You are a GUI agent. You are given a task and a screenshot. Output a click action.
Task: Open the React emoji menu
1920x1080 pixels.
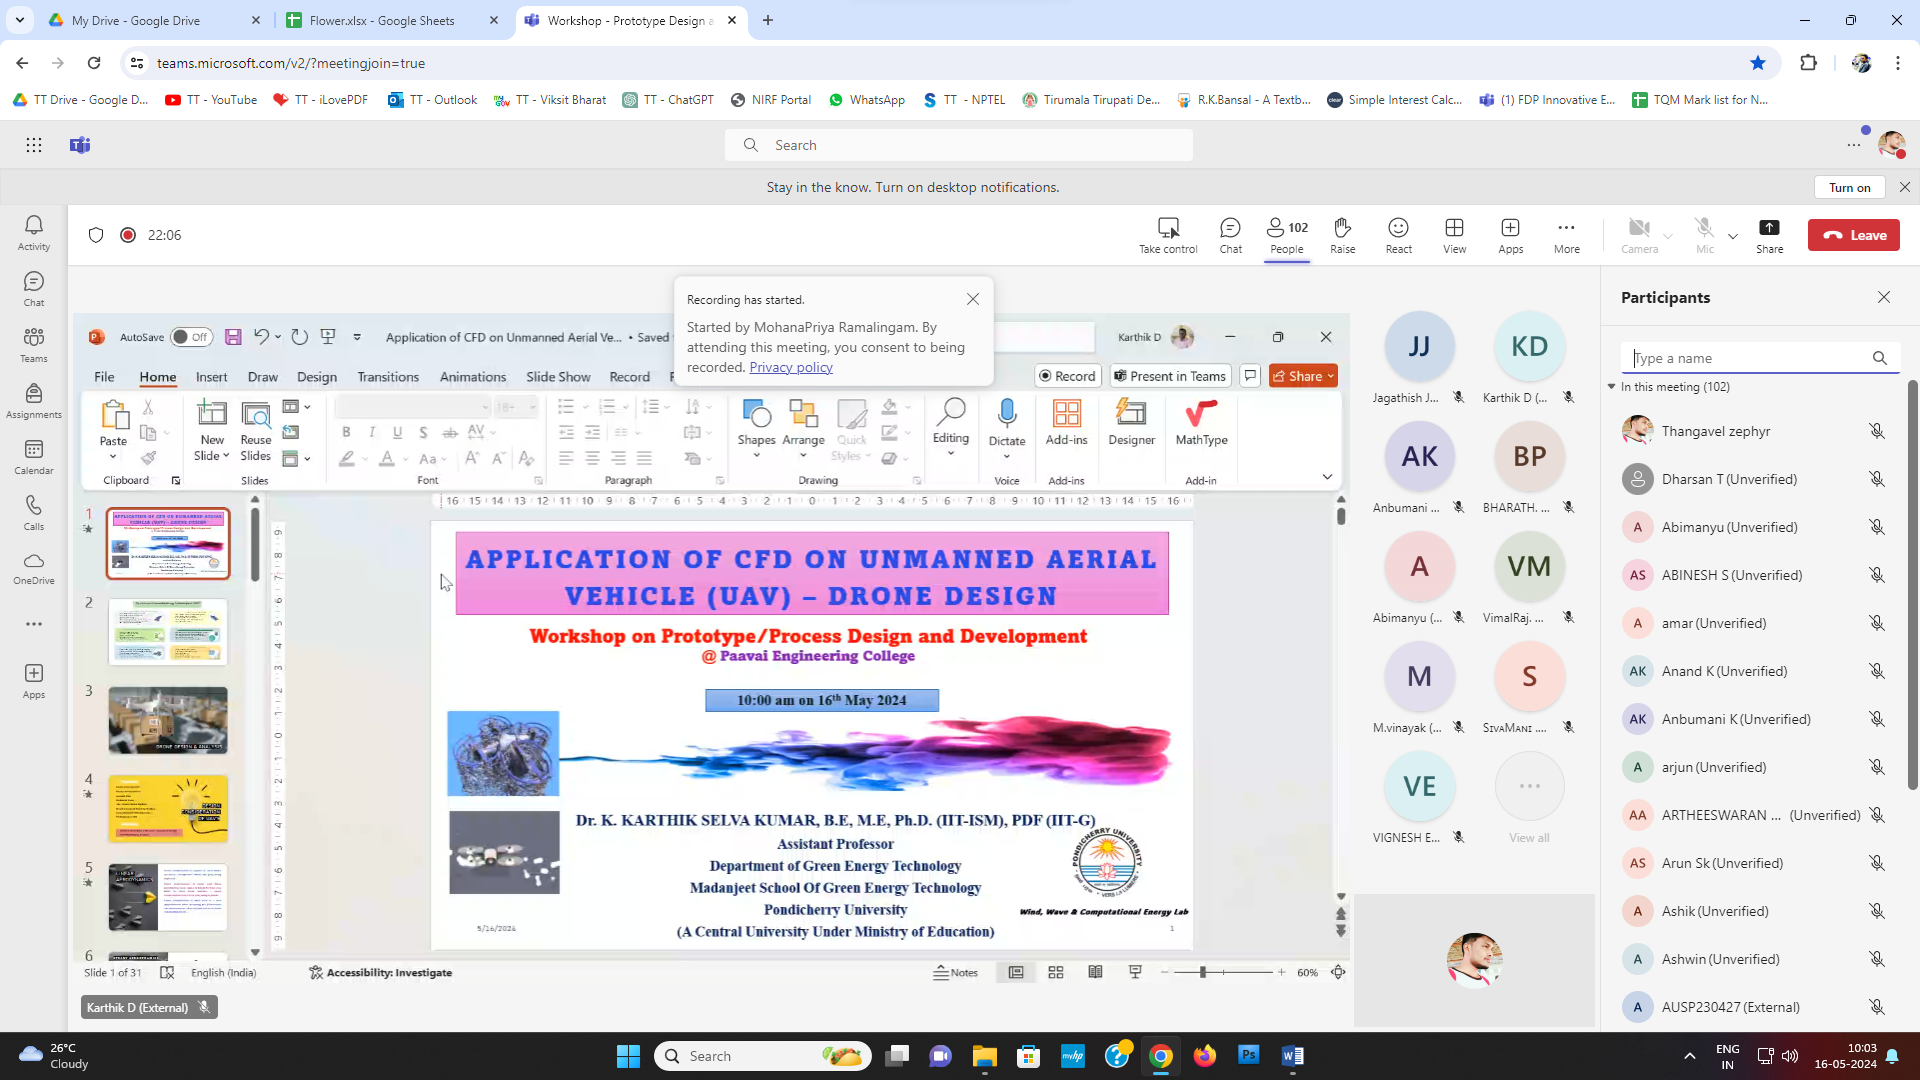tap(1398, 235)
